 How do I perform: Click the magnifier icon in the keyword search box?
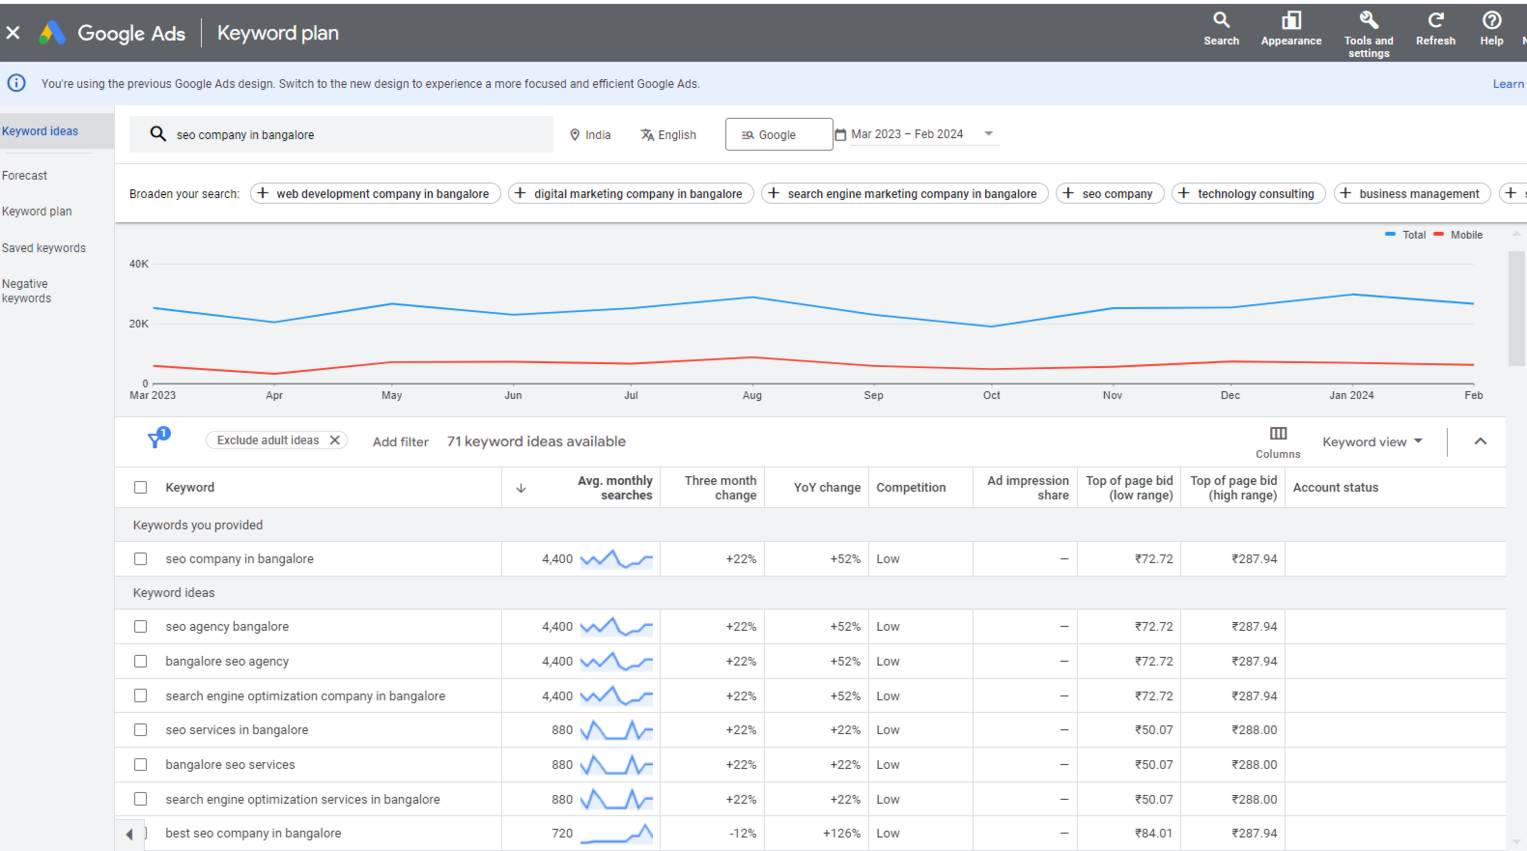coord(158,134)
